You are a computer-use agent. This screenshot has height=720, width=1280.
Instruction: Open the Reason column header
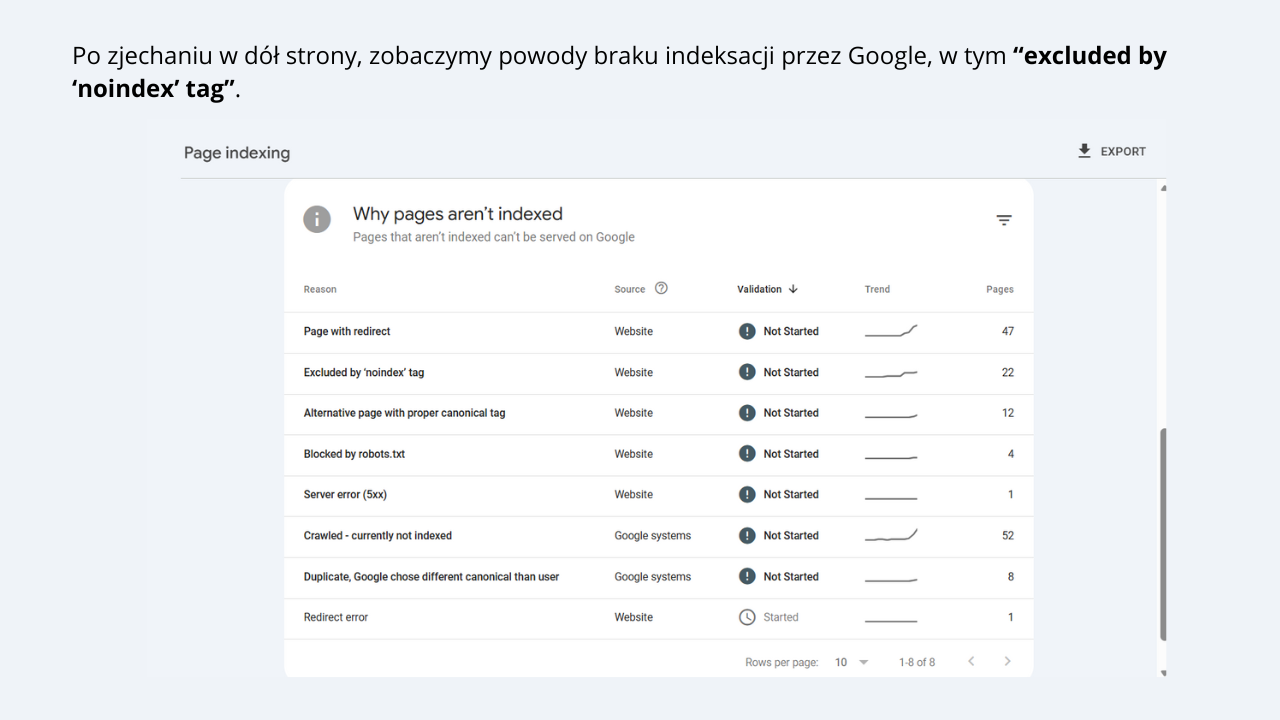coord(320,289)
